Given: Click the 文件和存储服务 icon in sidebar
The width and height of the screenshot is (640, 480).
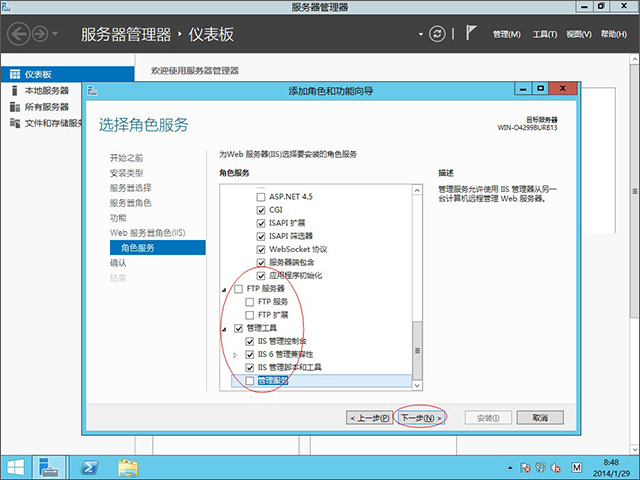Looking at the screenshot, I should (x=15, y=123).
